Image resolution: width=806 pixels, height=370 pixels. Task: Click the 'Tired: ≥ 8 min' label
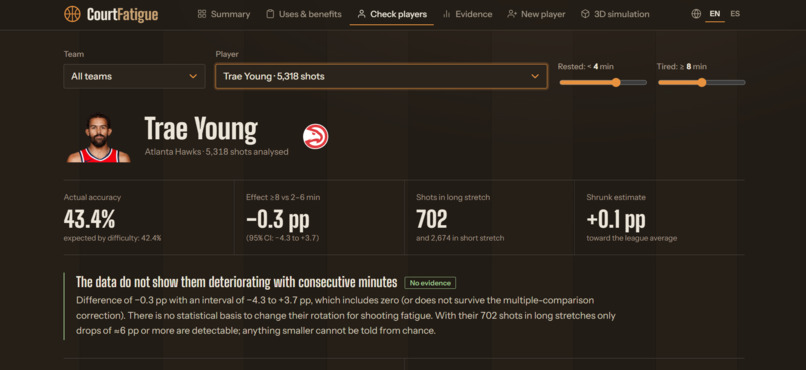tap(682, 67)
